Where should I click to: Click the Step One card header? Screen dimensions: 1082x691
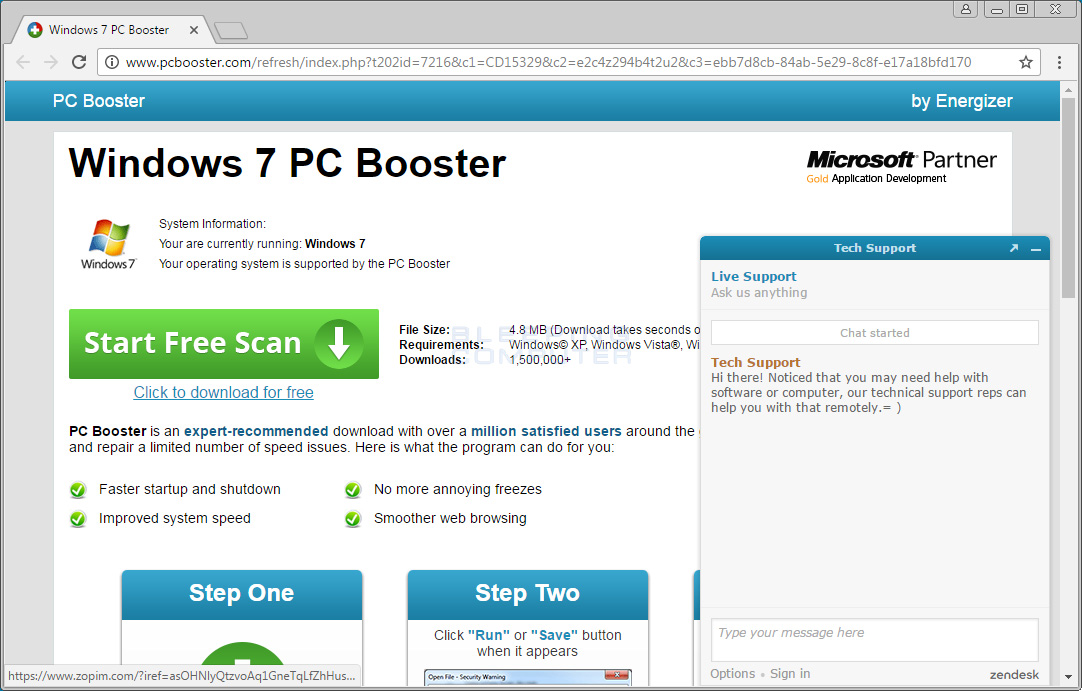click(242, 594)
